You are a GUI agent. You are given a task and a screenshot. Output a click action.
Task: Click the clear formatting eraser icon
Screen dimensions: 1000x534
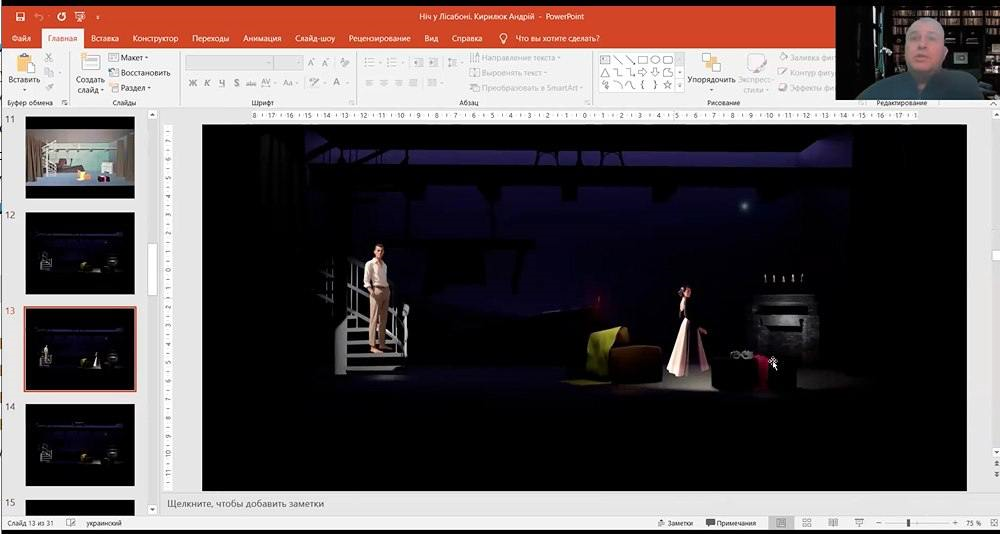(x=344, y=63)
